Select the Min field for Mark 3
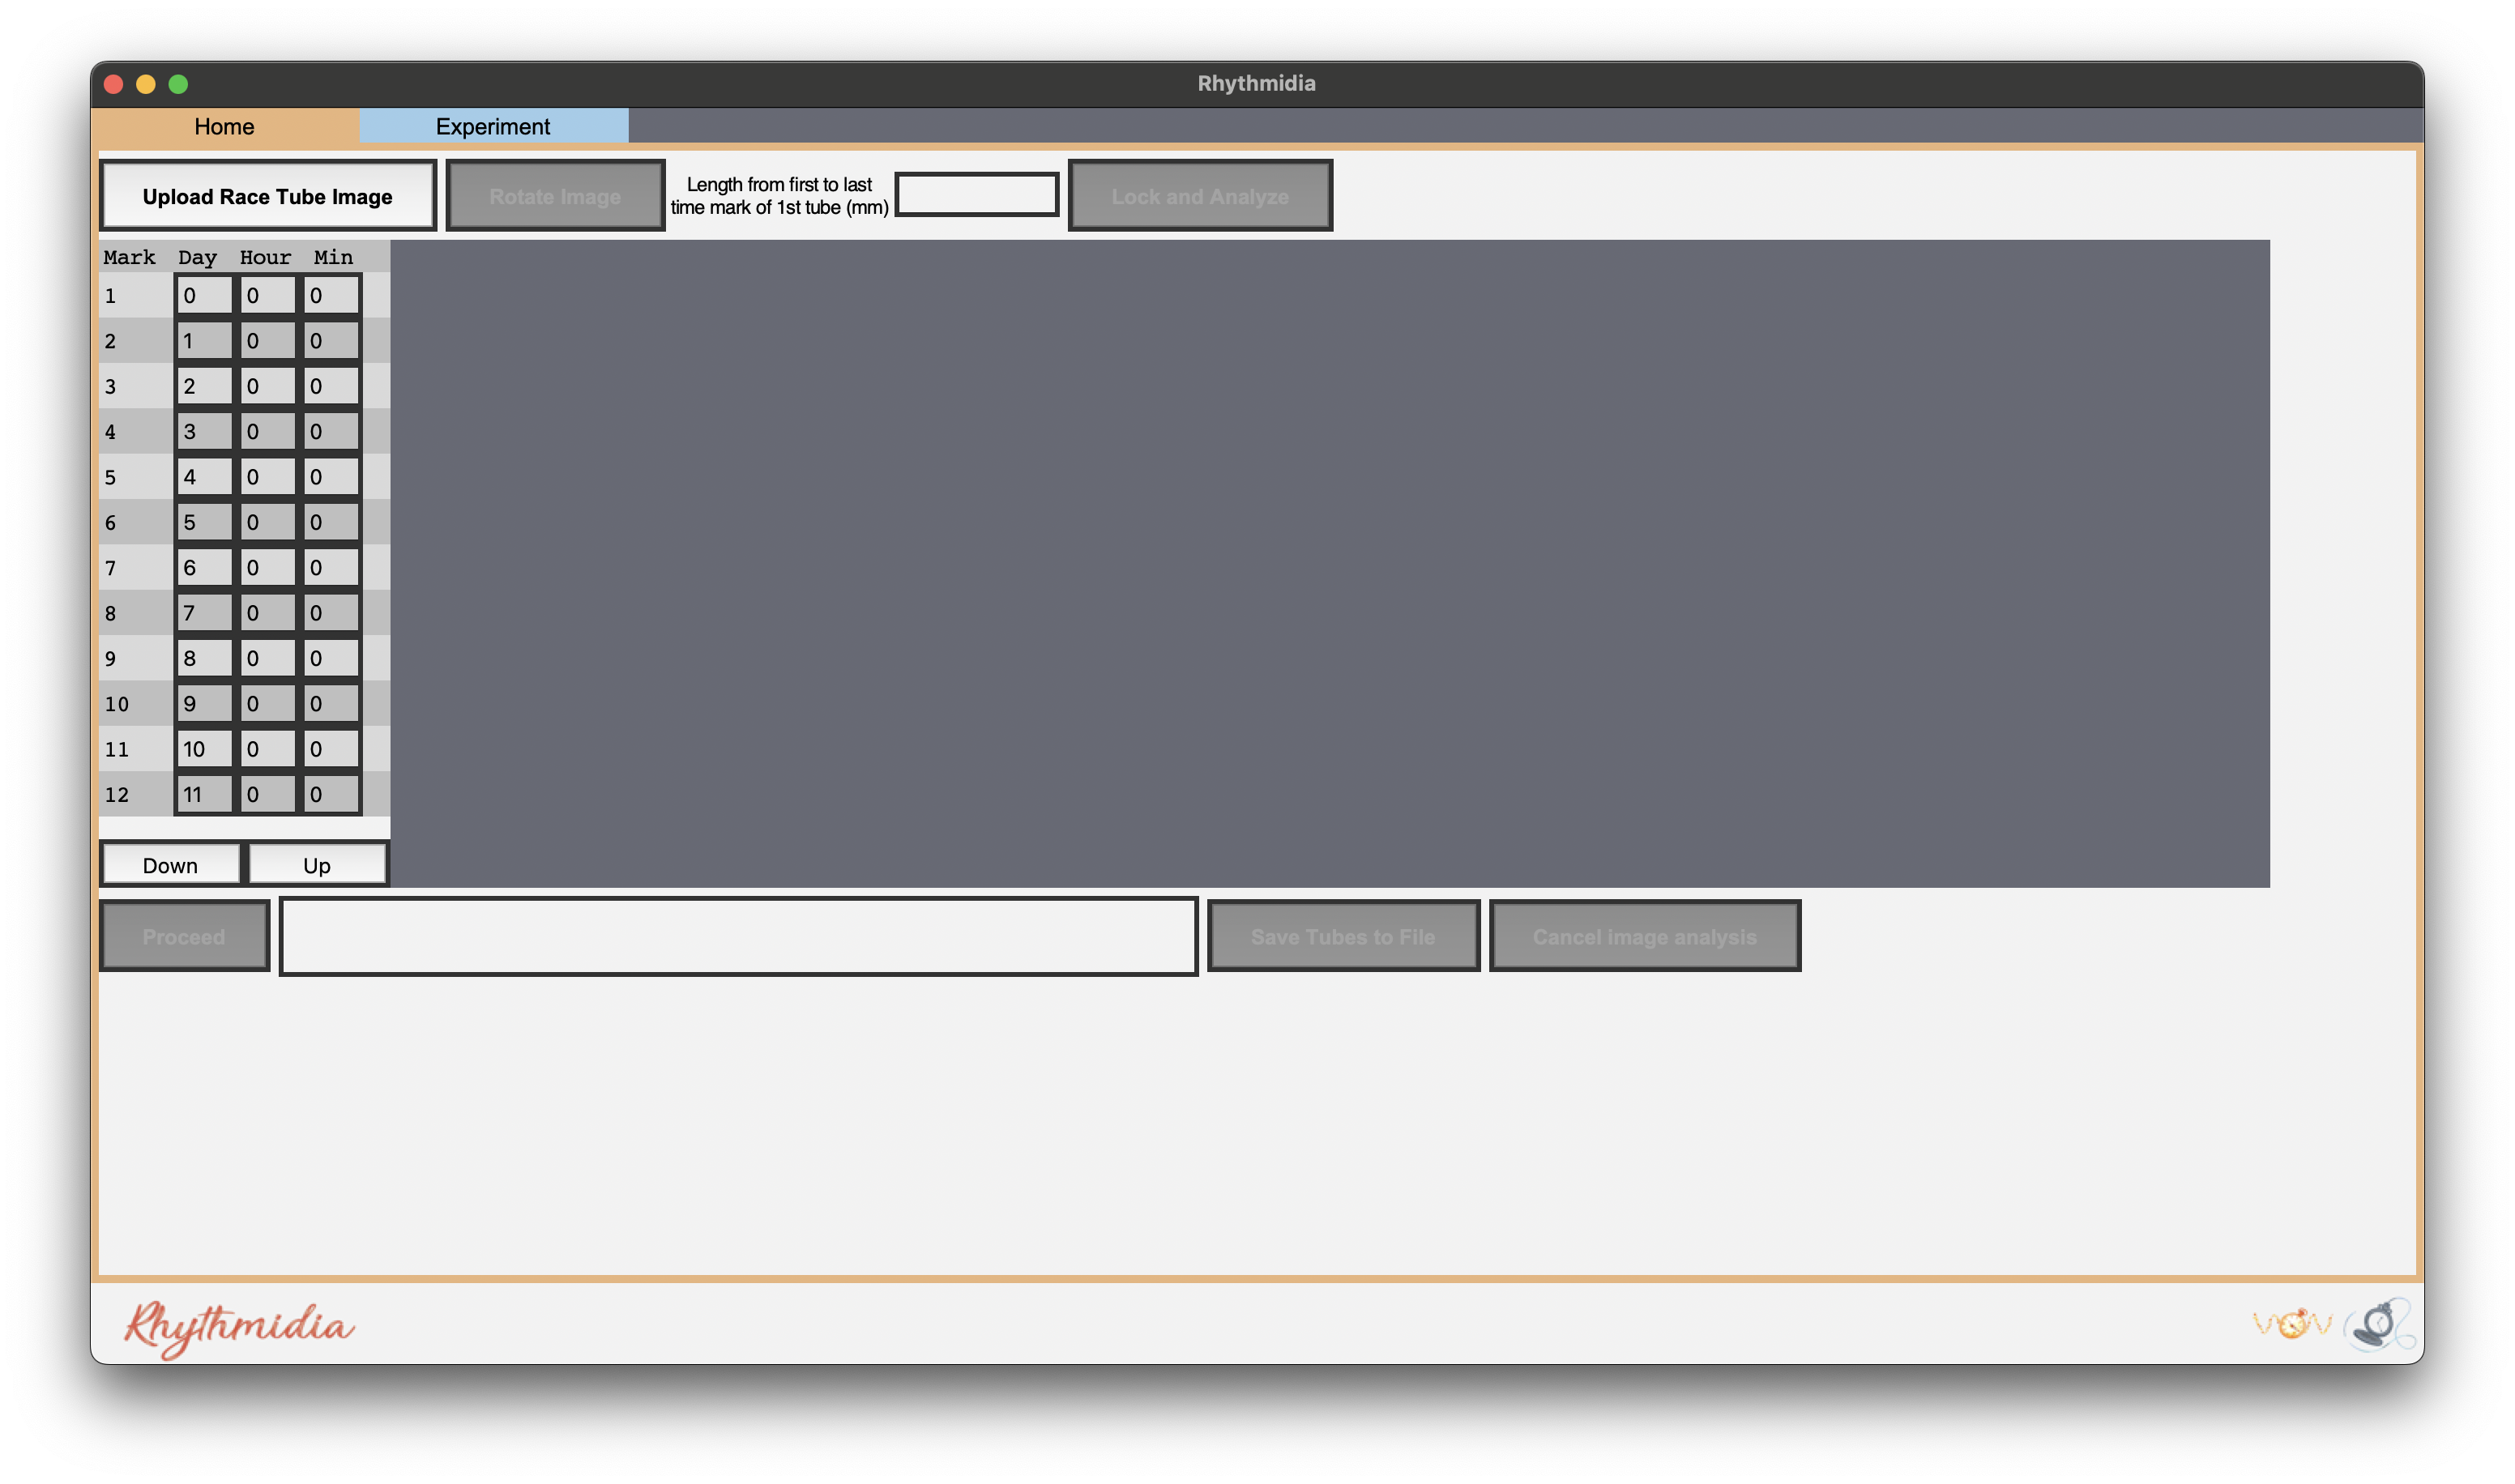The height and width of the screenshot is (1484, 2515). [331, 386]
